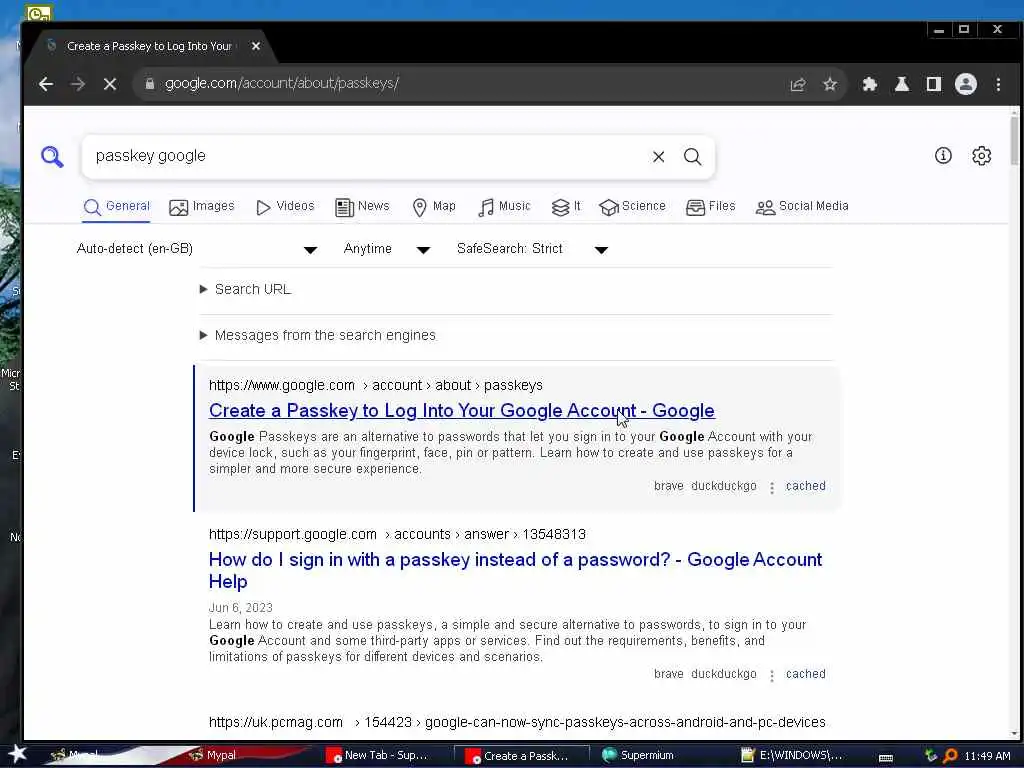View site lock info in address bar
1024x768 pixels.
pyautogui.click(x=150, y=84)
